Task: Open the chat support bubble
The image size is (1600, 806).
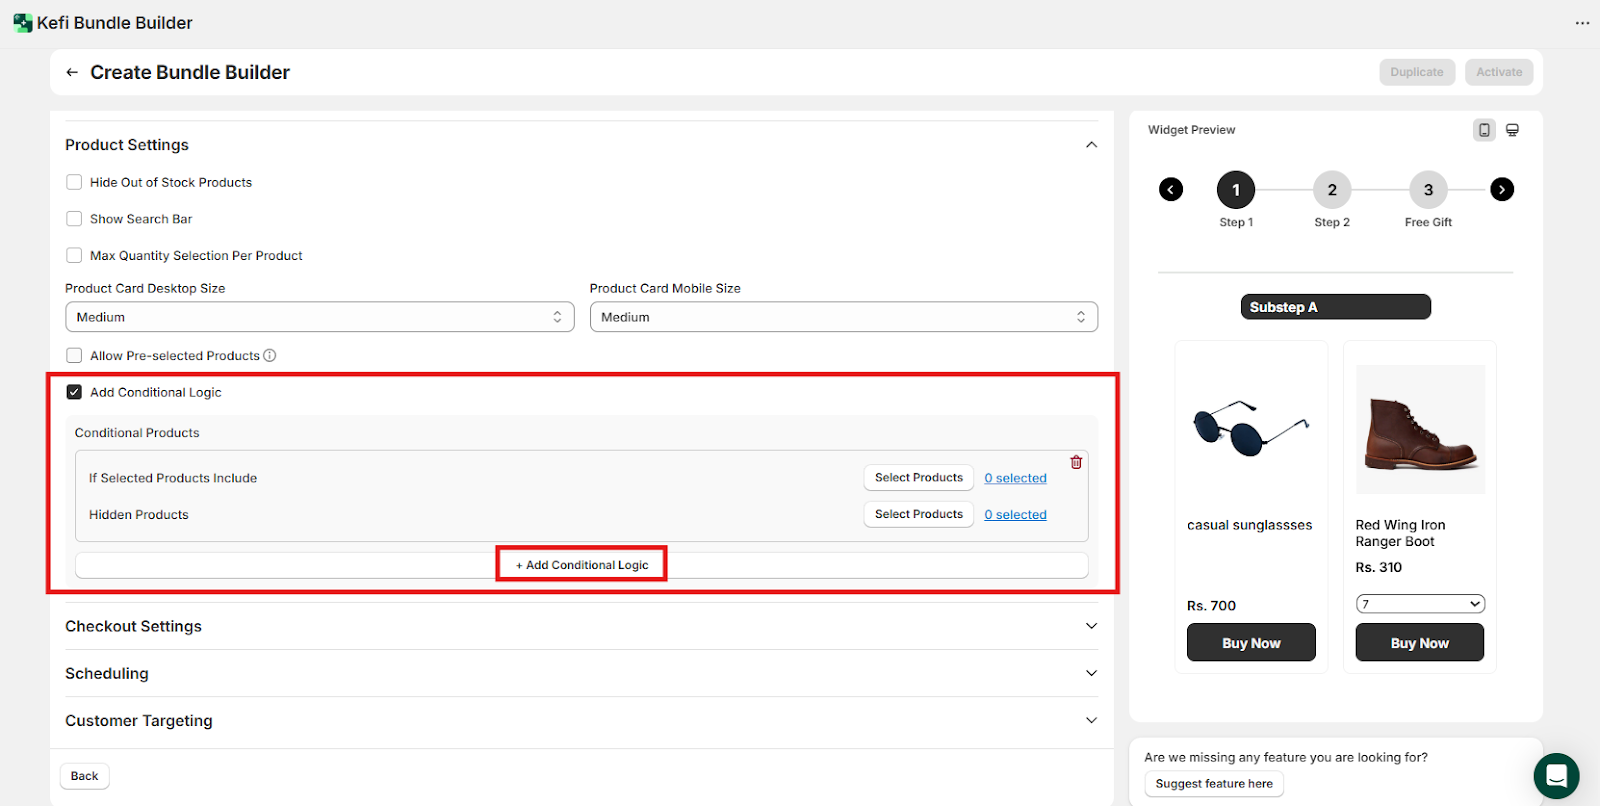Action: click(x=1555, y=776)
